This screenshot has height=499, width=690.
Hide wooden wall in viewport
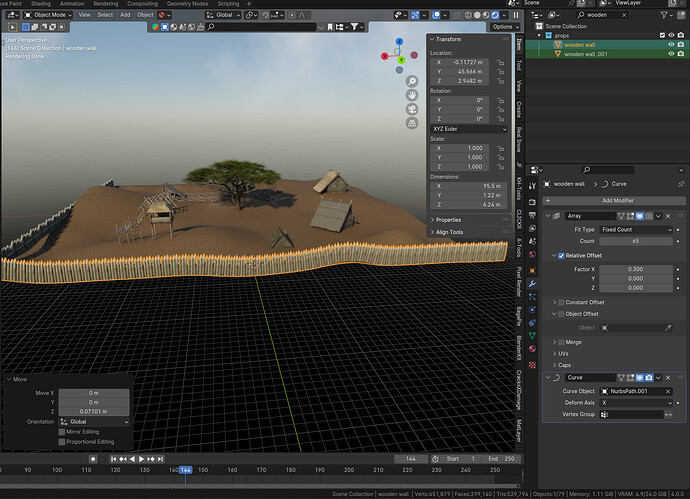671,44
